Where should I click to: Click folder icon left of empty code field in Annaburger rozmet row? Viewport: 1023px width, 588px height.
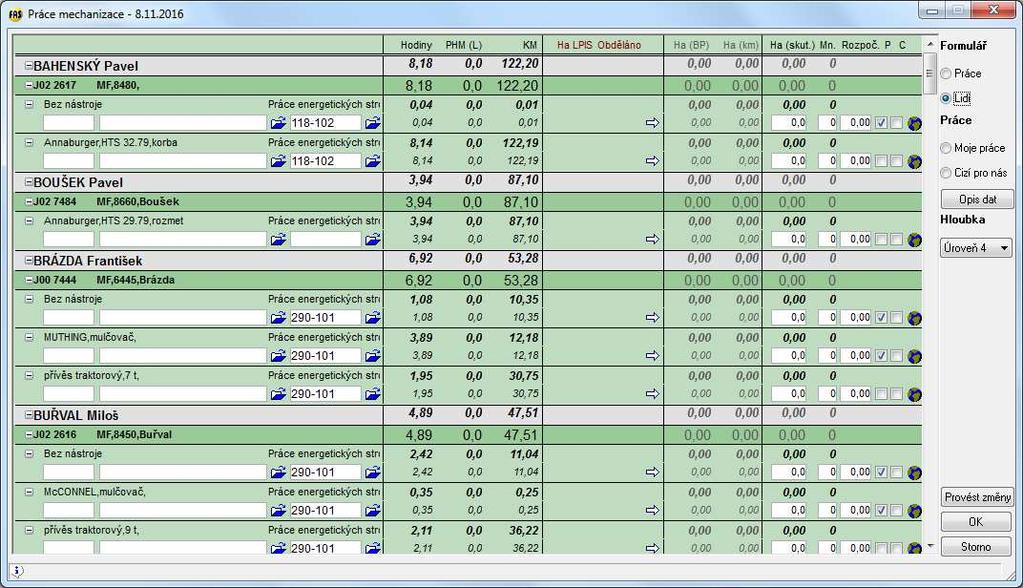[278, 240]
